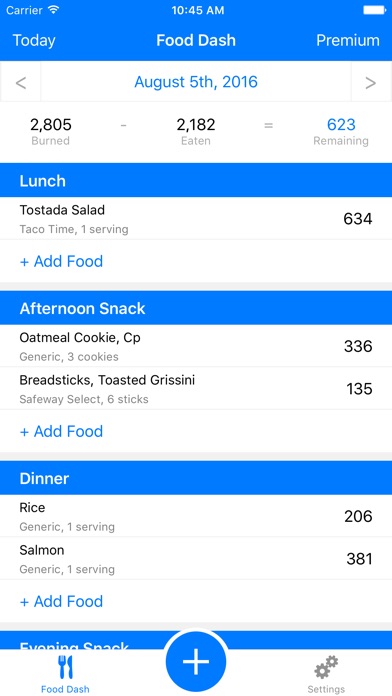Open Oatmeal Cookie, Cp entry
Image resolution: width=392 pixels, height=696 pixels.
tap(196, 346)
